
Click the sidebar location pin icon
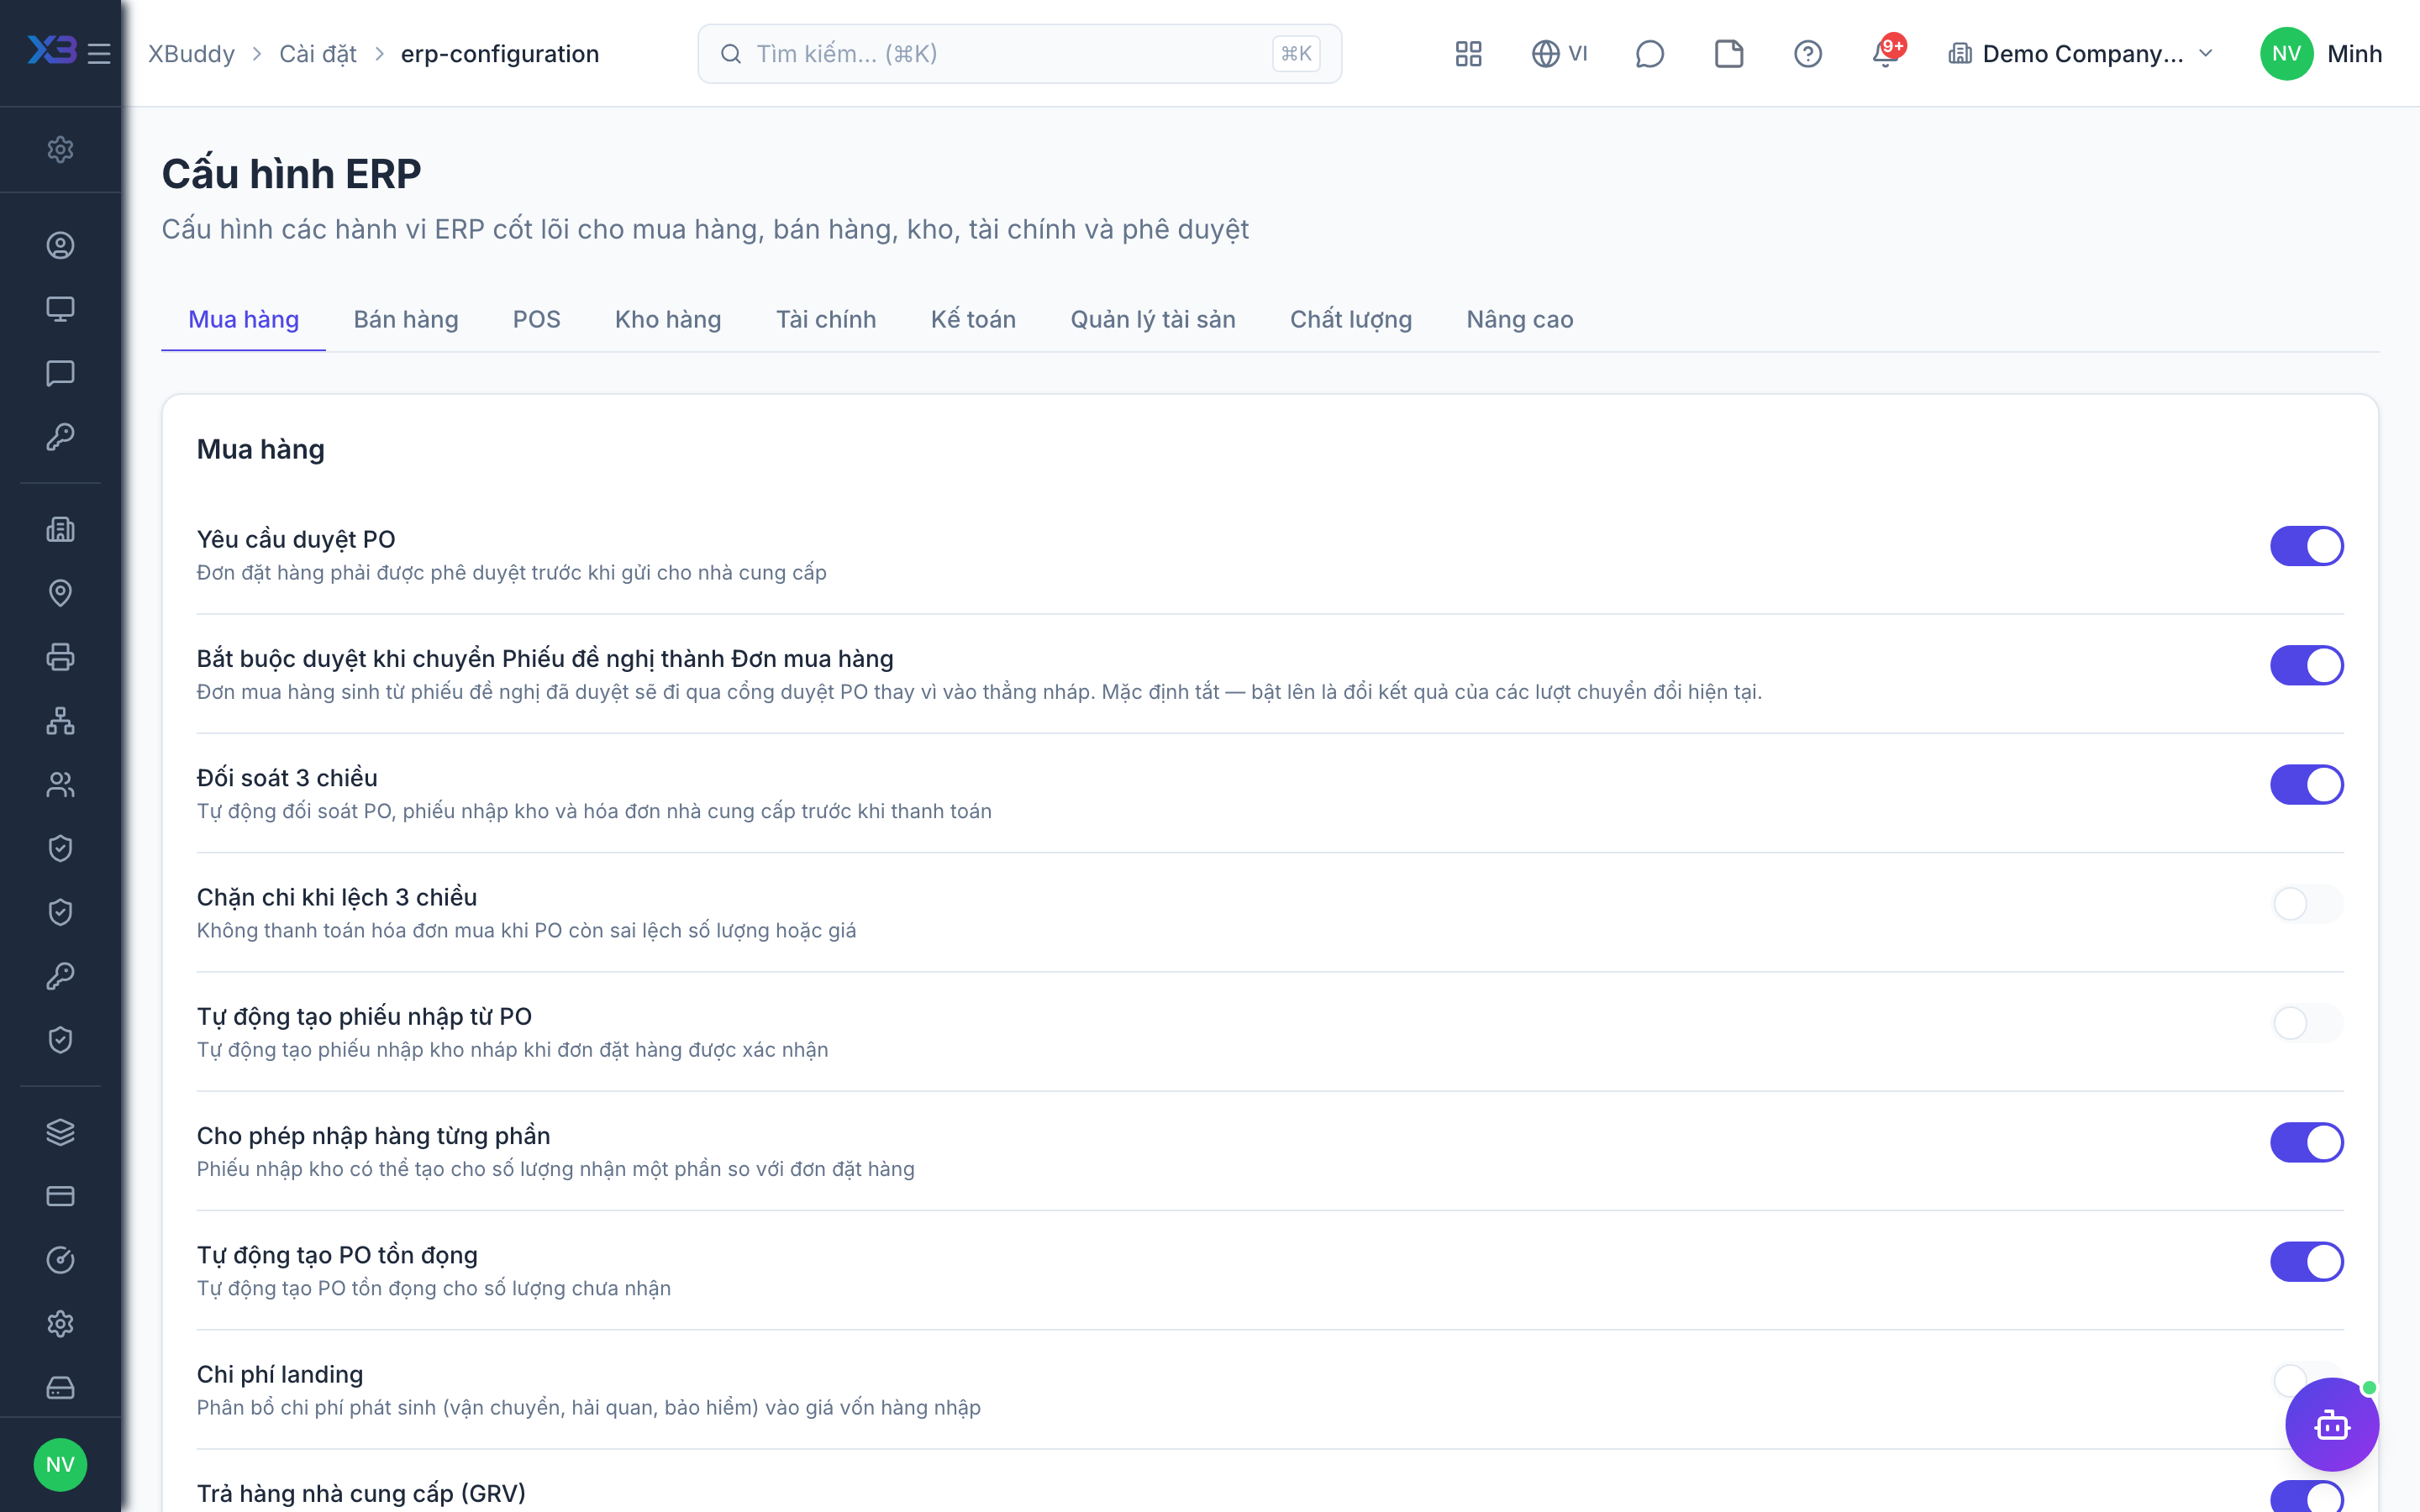pos(60,593)
